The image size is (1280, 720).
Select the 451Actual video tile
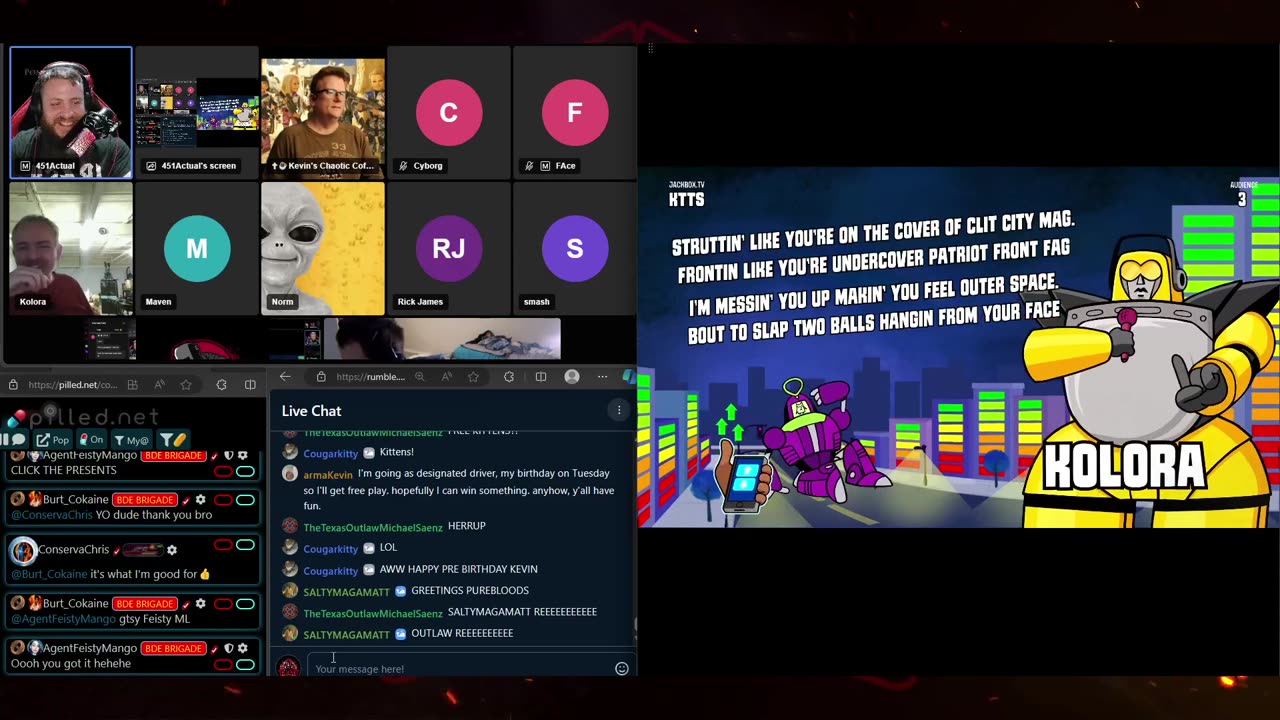70,112
